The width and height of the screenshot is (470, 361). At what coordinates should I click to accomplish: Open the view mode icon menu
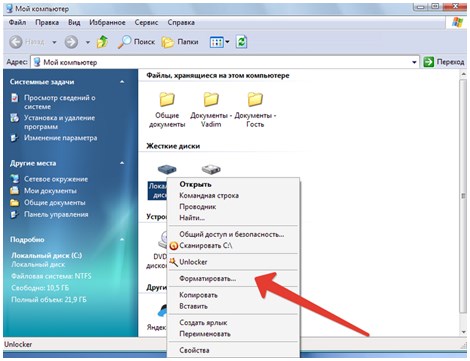[216, 42]
